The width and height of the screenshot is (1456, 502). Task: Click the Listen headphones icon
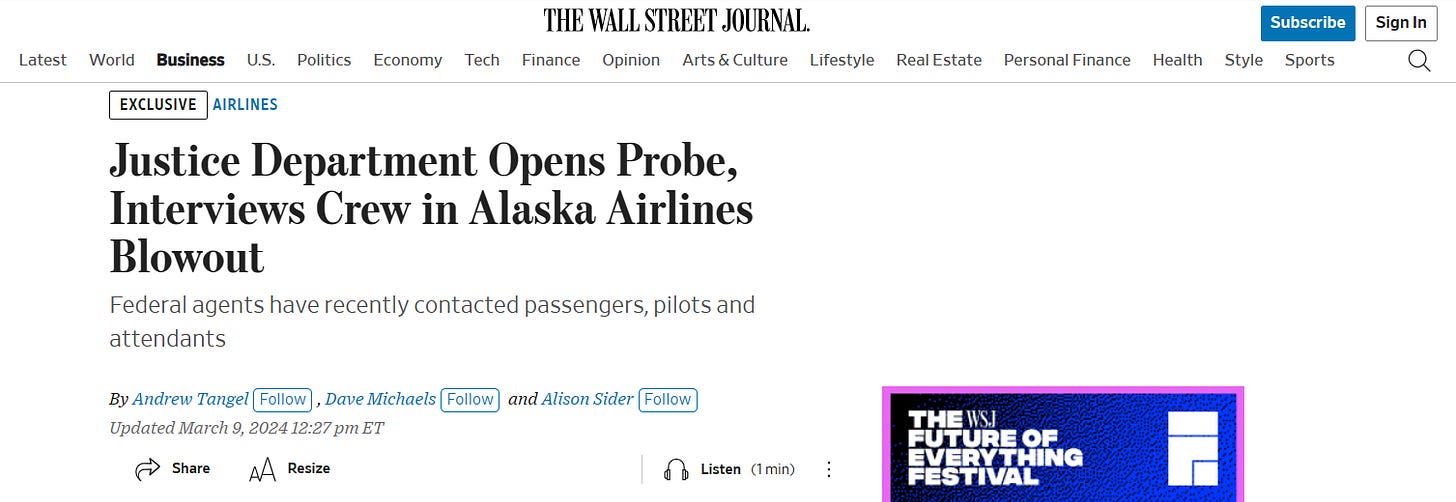pyautogui.click(x=677, y=469)
